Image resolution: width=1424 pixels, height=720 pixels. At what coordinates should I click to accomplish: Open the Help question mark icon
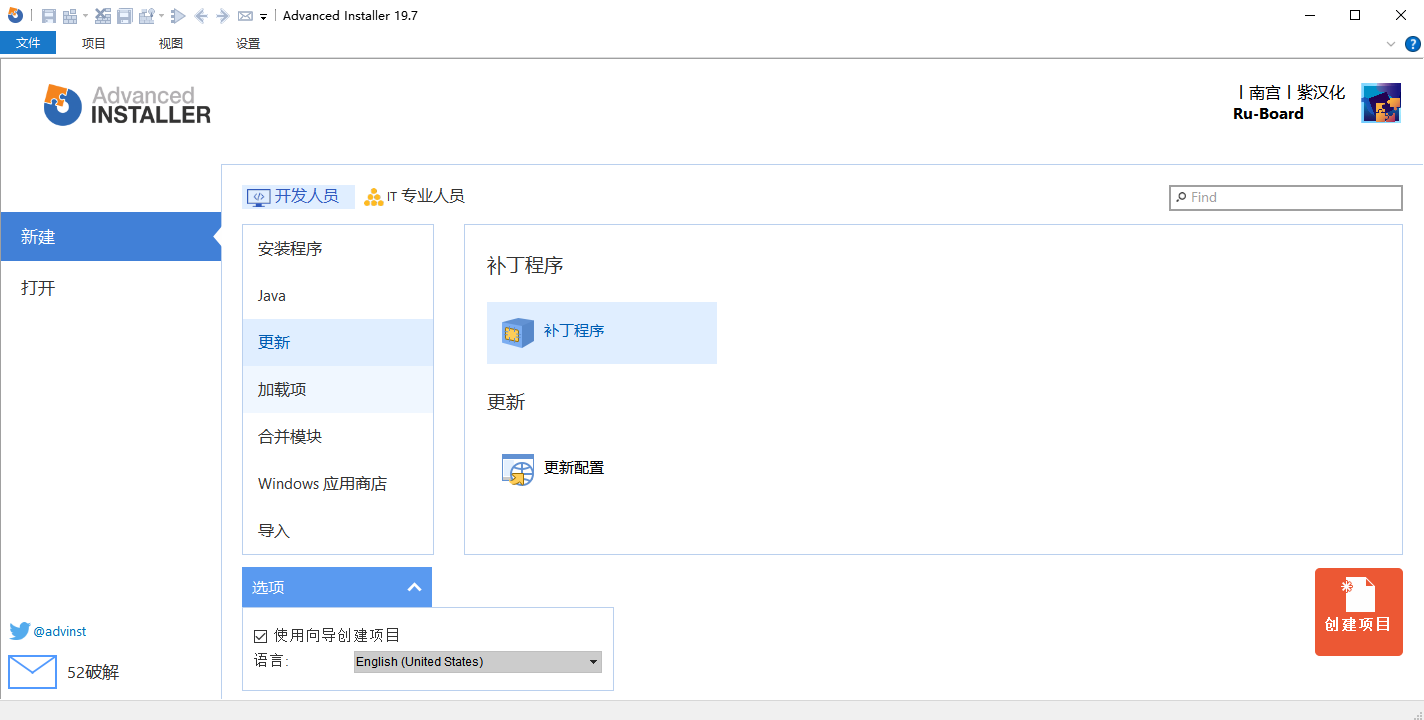[x=1413, y=43]
